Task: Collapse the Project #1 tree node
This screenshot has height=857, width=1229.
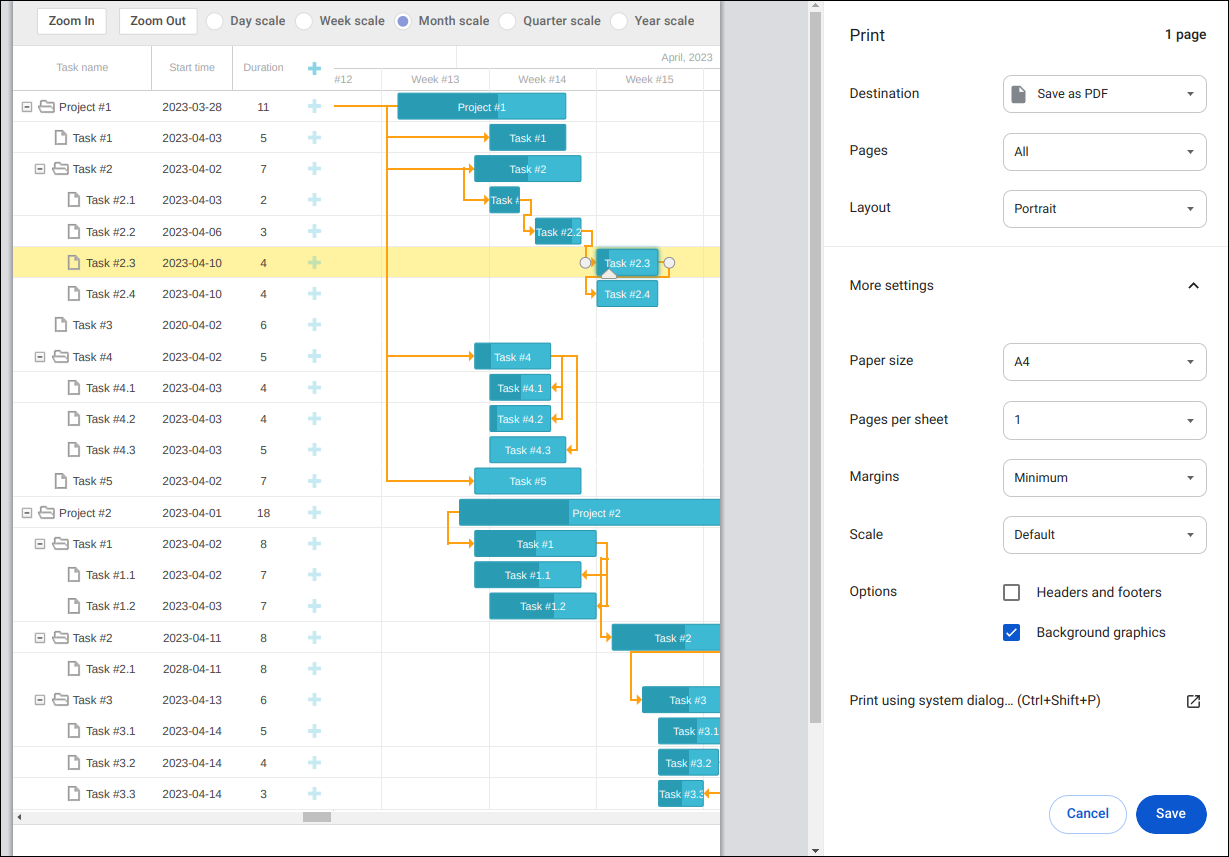Action: coord(27,106)
